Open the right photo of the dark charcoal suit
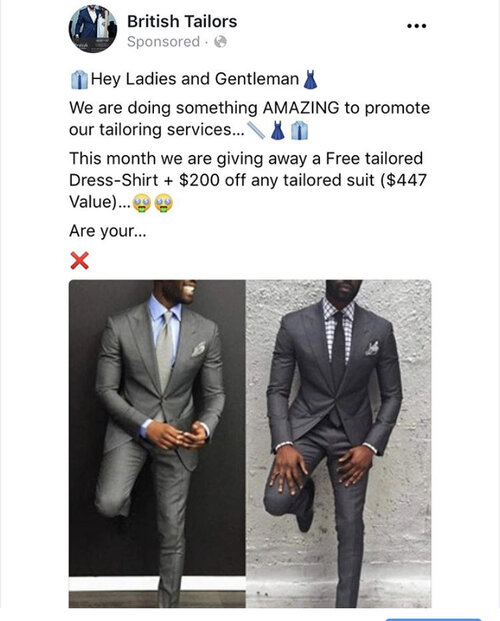 (339, 444)
